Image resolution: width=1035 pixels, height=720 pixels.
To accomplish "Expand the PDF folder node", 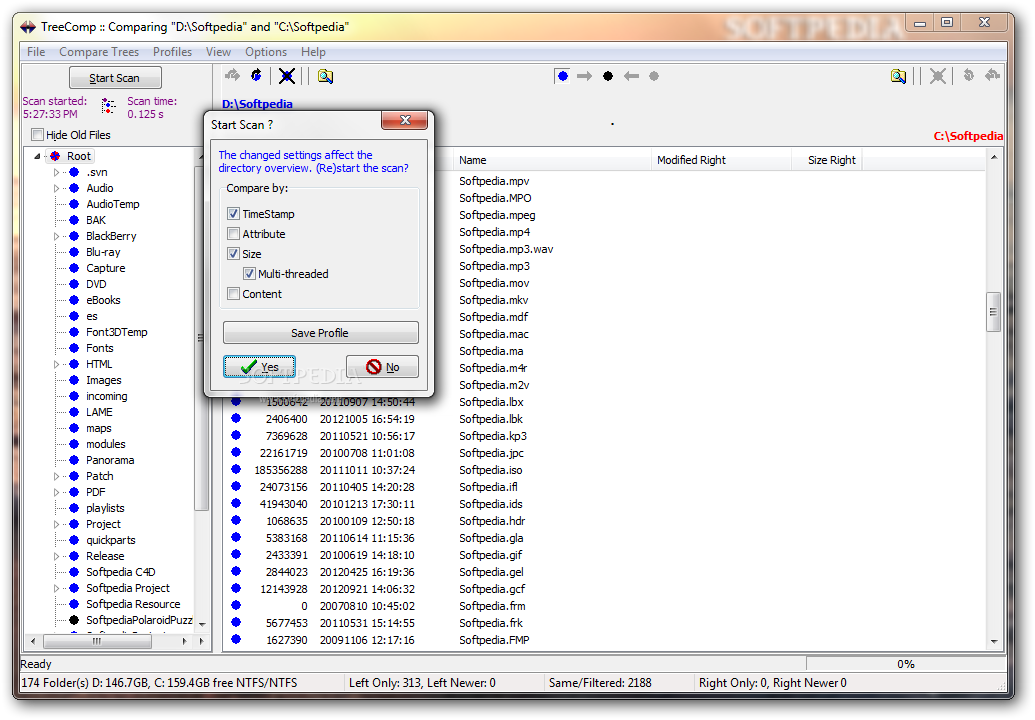I will click(x=56, y=492).
